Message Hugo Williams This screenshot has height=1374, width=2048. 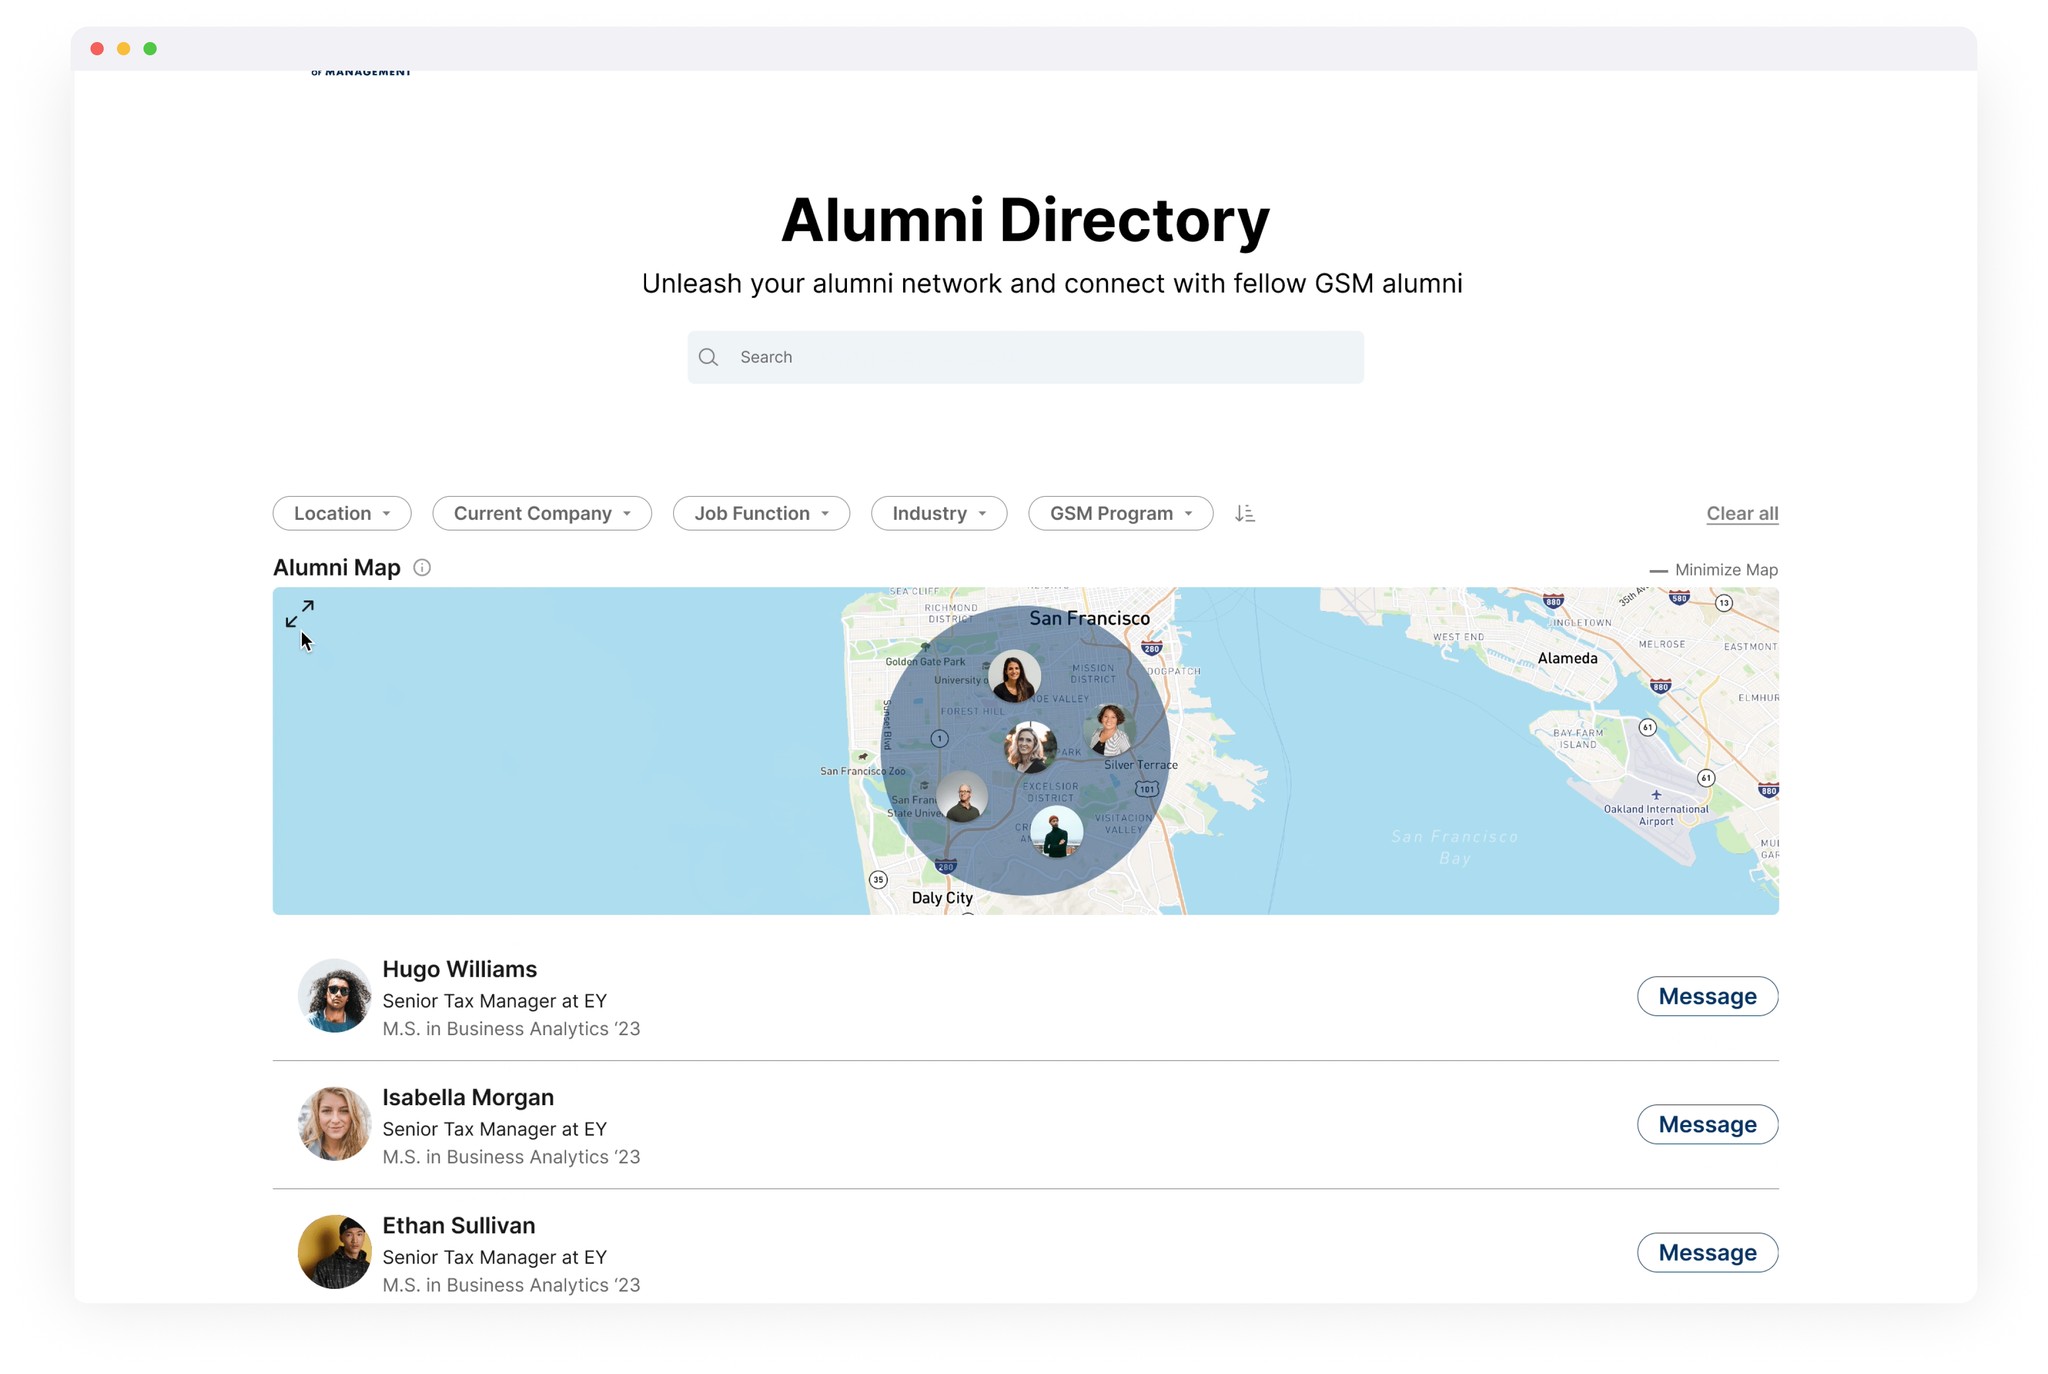(x=1707, y=996)
